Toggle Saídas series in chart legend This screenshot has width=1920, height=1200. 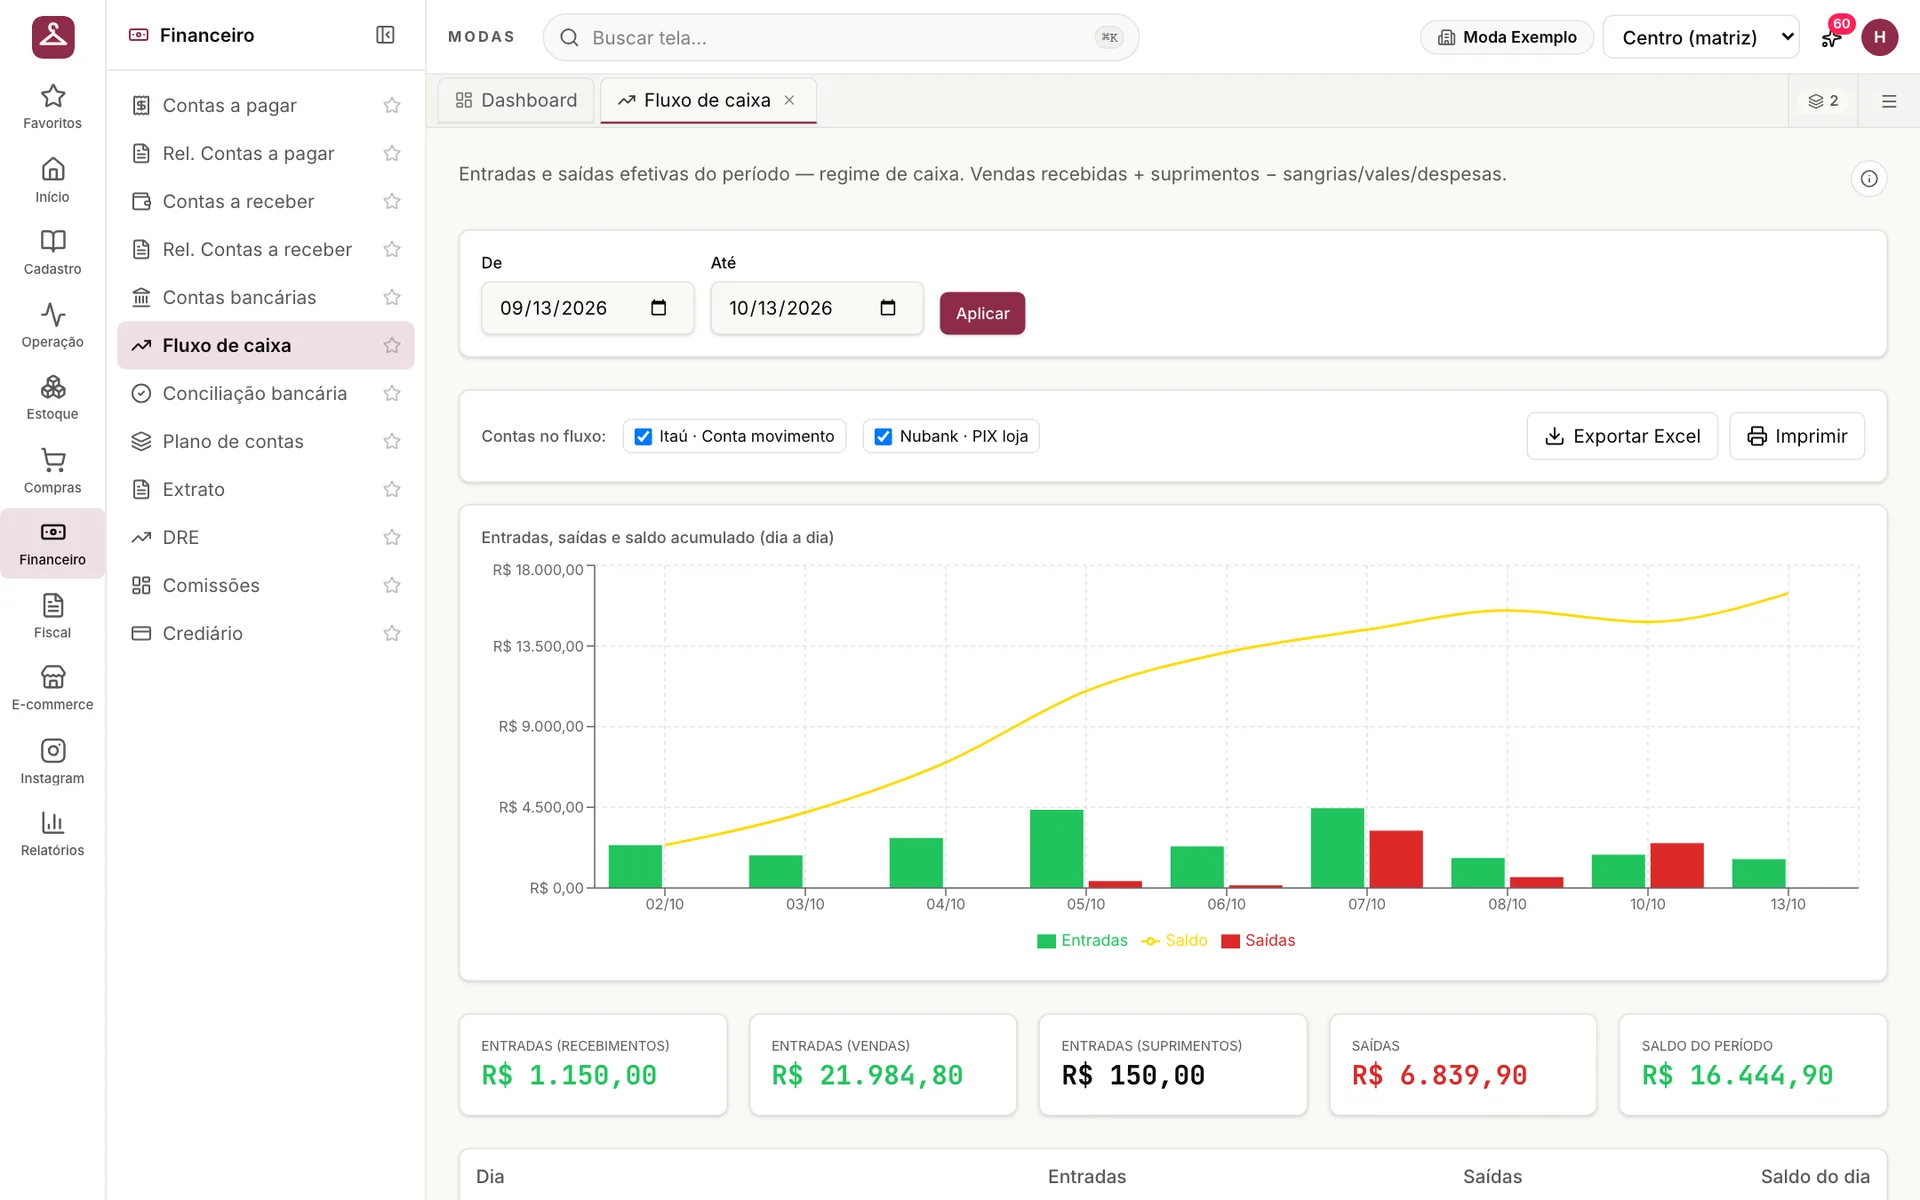coord(1258,940)
